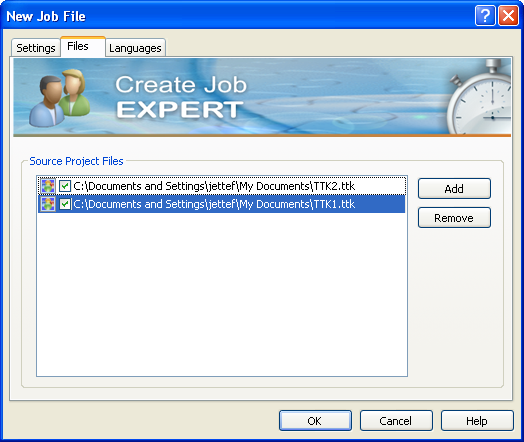Switch to the Settings tab
The image size is (524, 442).
click(x=36, y=48)
